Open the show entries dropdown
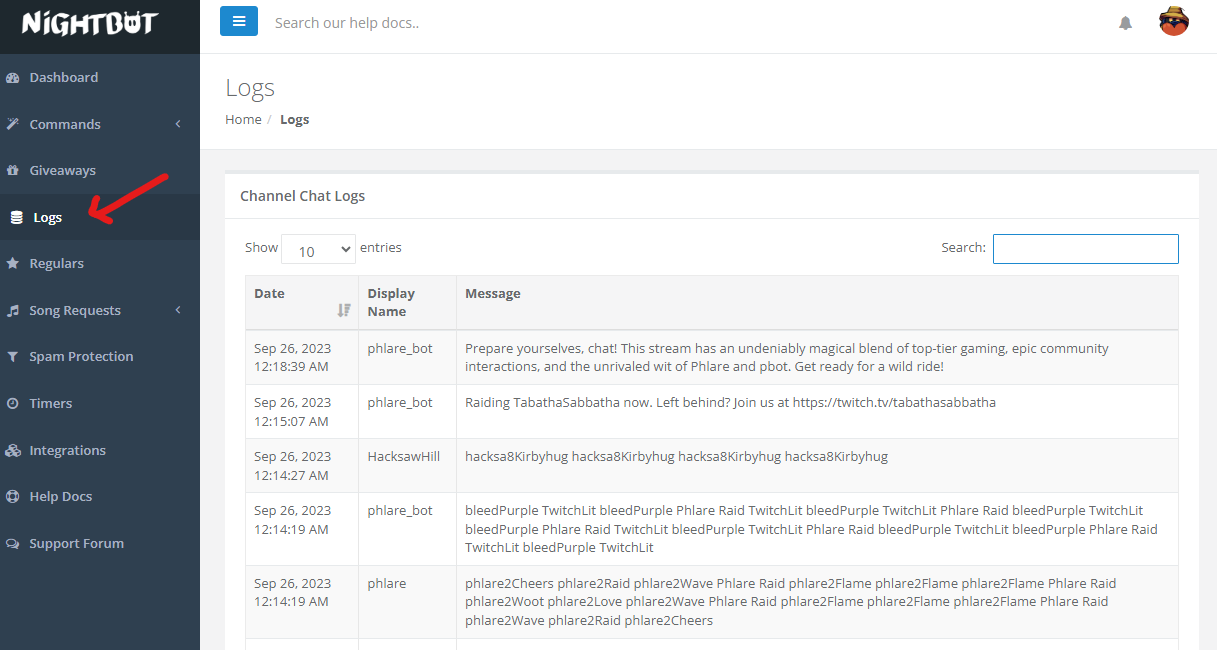This screenshot has width=1217, height=650. point(318,249)
